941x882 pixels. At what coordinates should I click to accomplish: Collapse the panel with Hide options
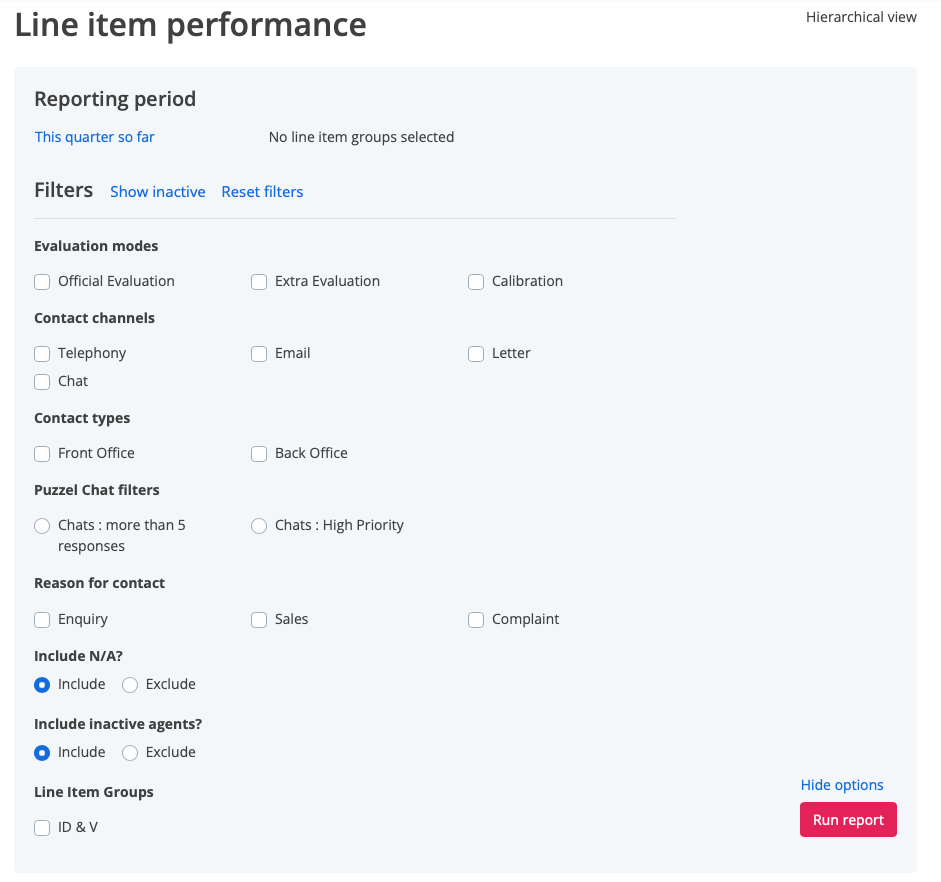pos(842,785)
